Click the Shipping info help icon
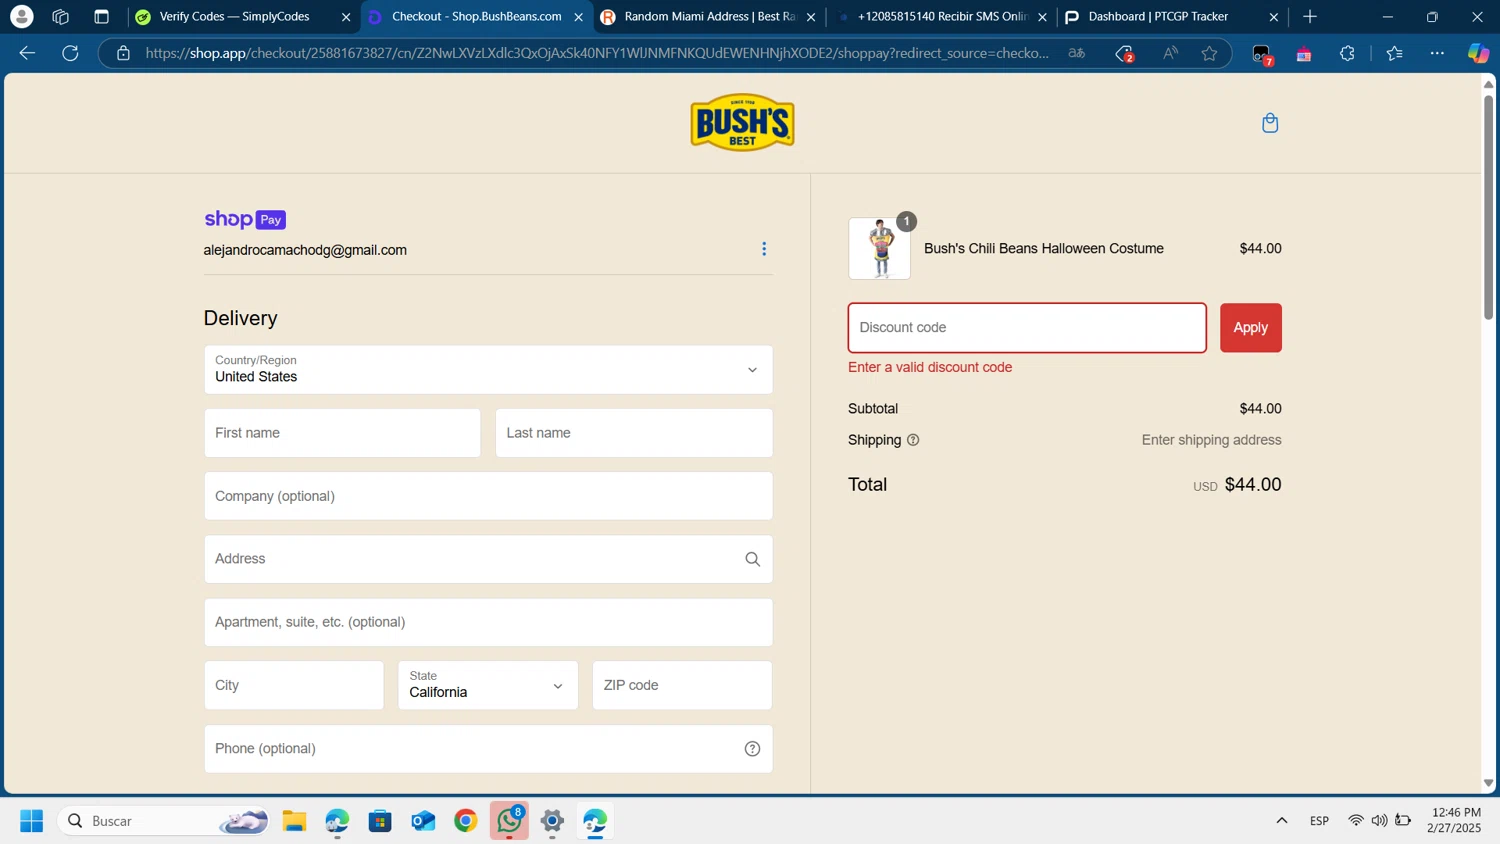This screenshot has width=1500, height=844. point(913,440)
